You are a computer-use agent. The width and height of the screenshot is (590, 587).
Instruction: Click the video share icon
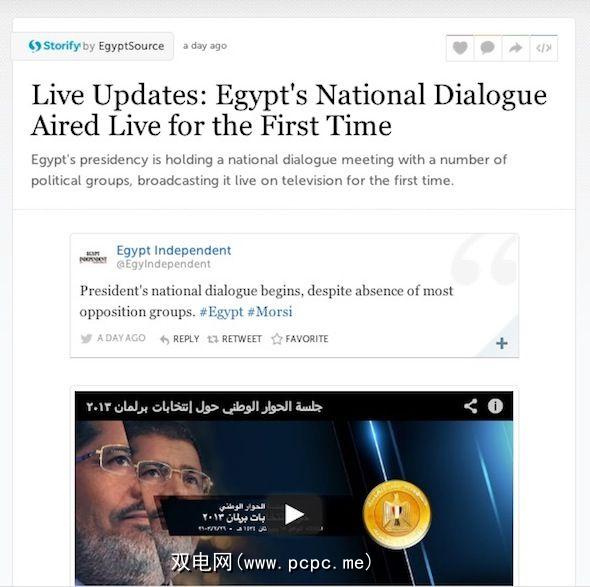point(470,406)
